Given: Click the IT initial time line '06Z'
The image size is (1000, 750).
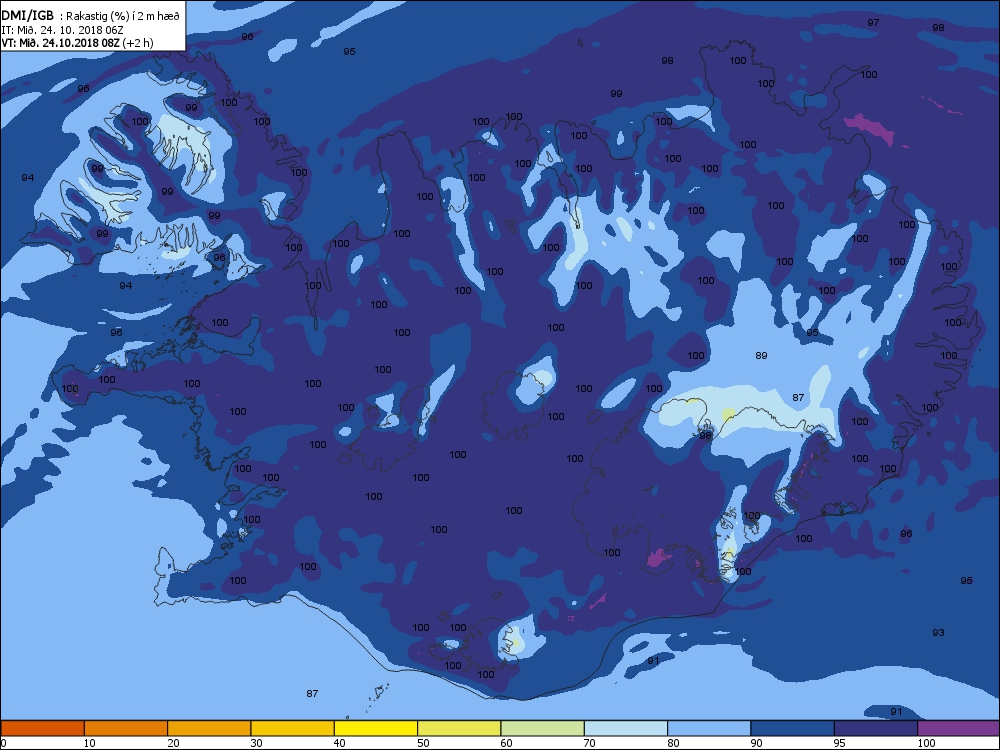Looking at the screenshot, I should coord(62,30).
